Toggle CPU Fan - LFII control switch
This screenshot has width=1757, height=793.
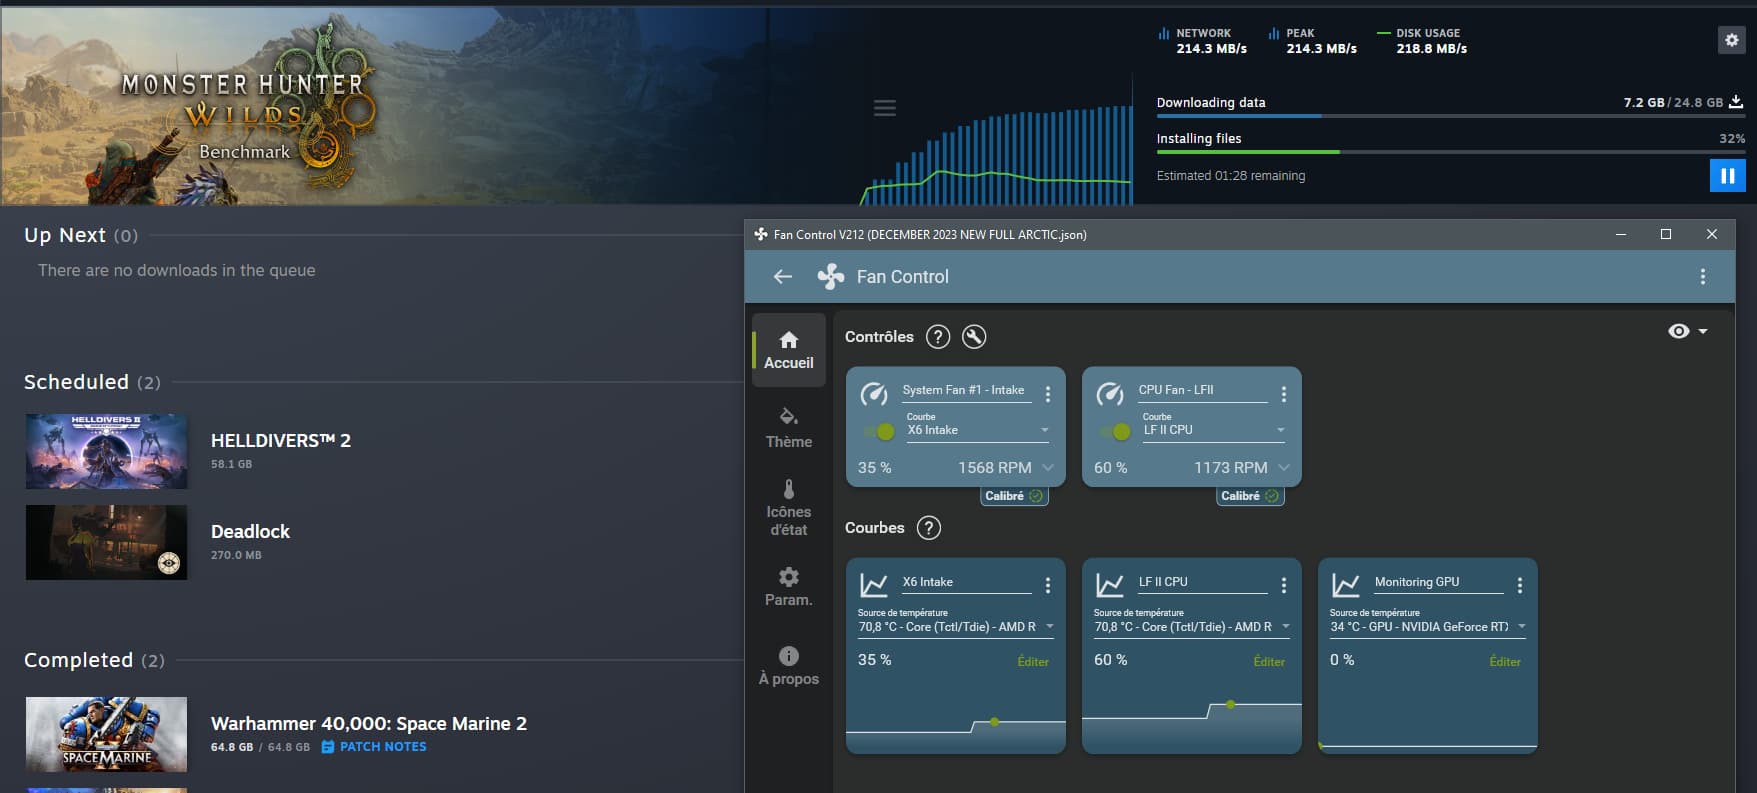[1116, 432]
